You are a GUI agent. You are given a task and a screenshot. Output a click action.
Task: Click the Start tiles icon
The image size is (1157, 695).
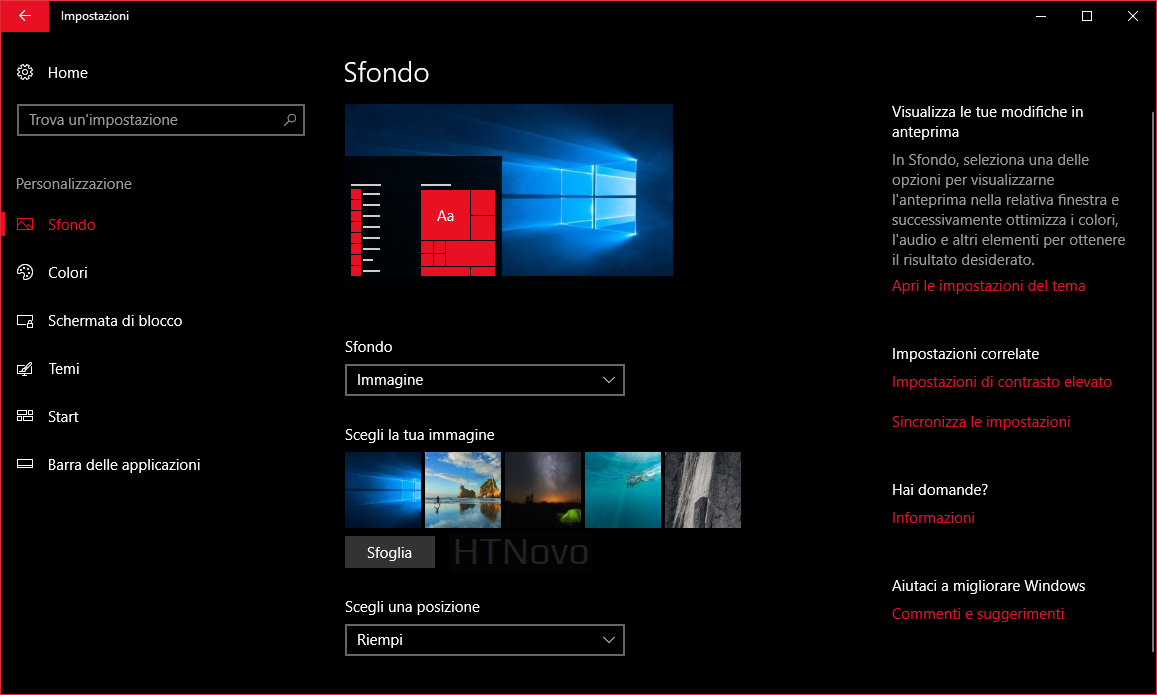coord(25,416)
